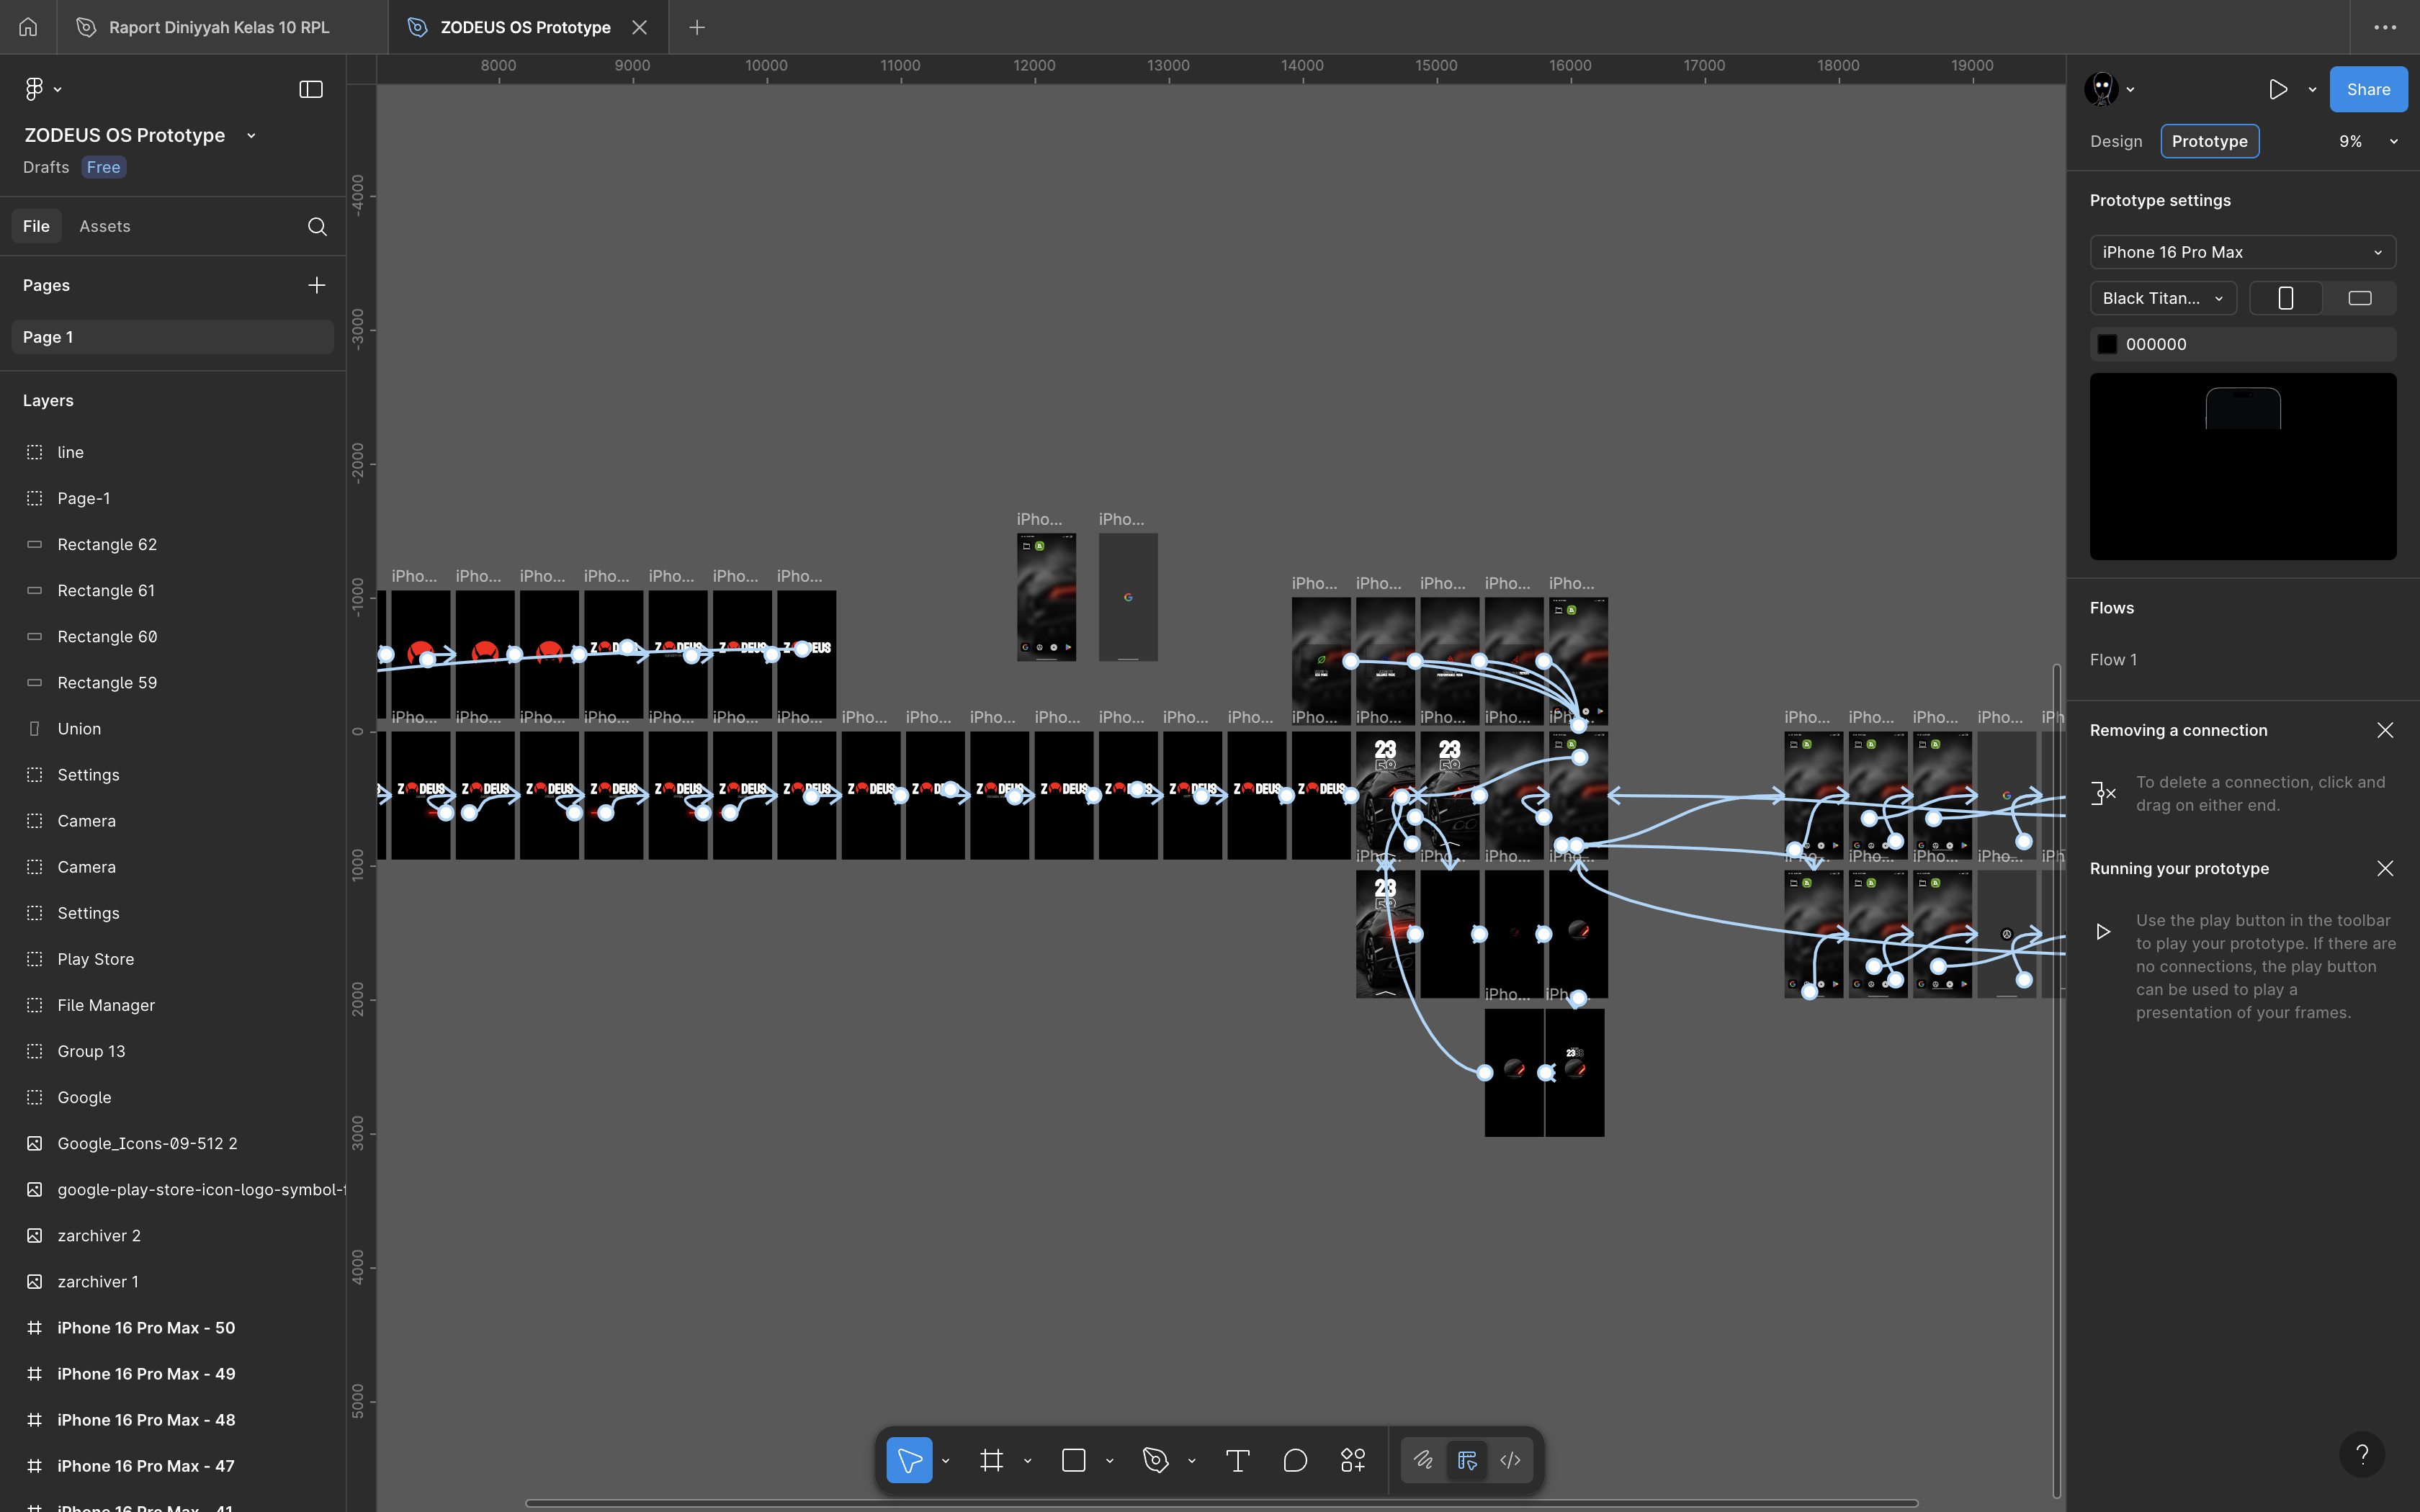Select landscape device orientation

(x=2359, y=298)
